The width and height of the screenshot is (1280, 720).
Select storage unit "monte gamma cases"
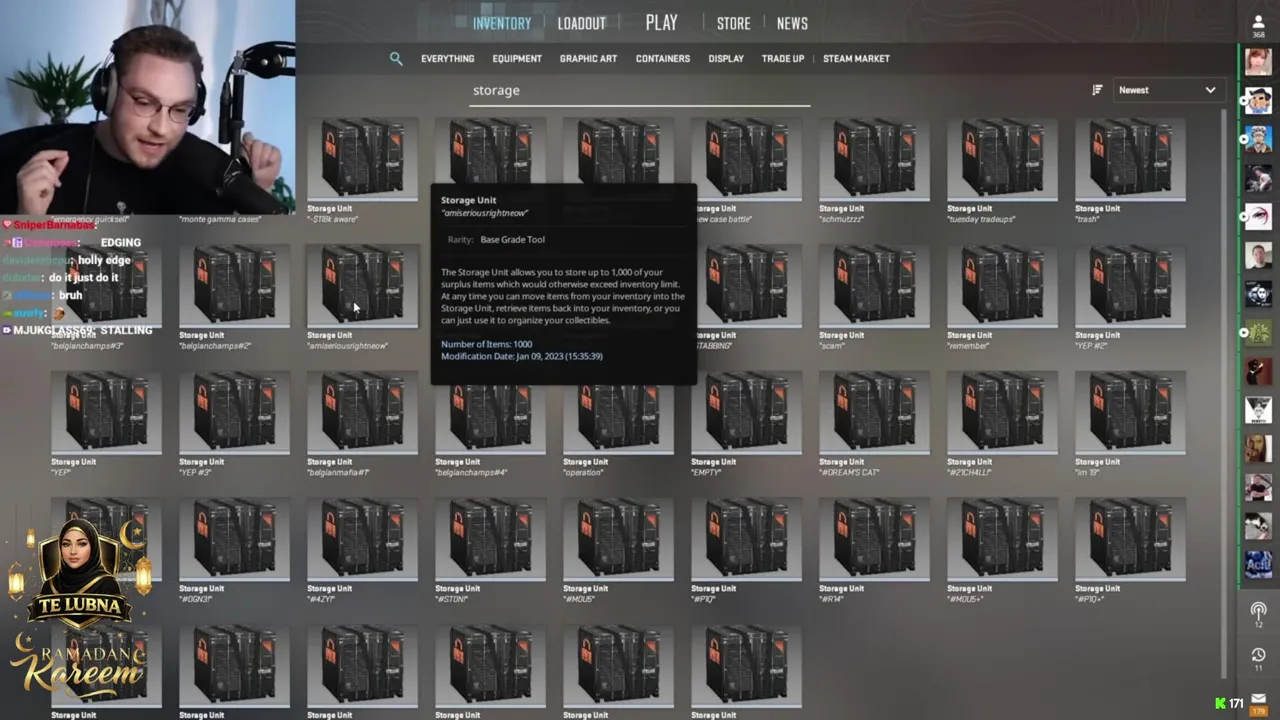pos(234,219)
